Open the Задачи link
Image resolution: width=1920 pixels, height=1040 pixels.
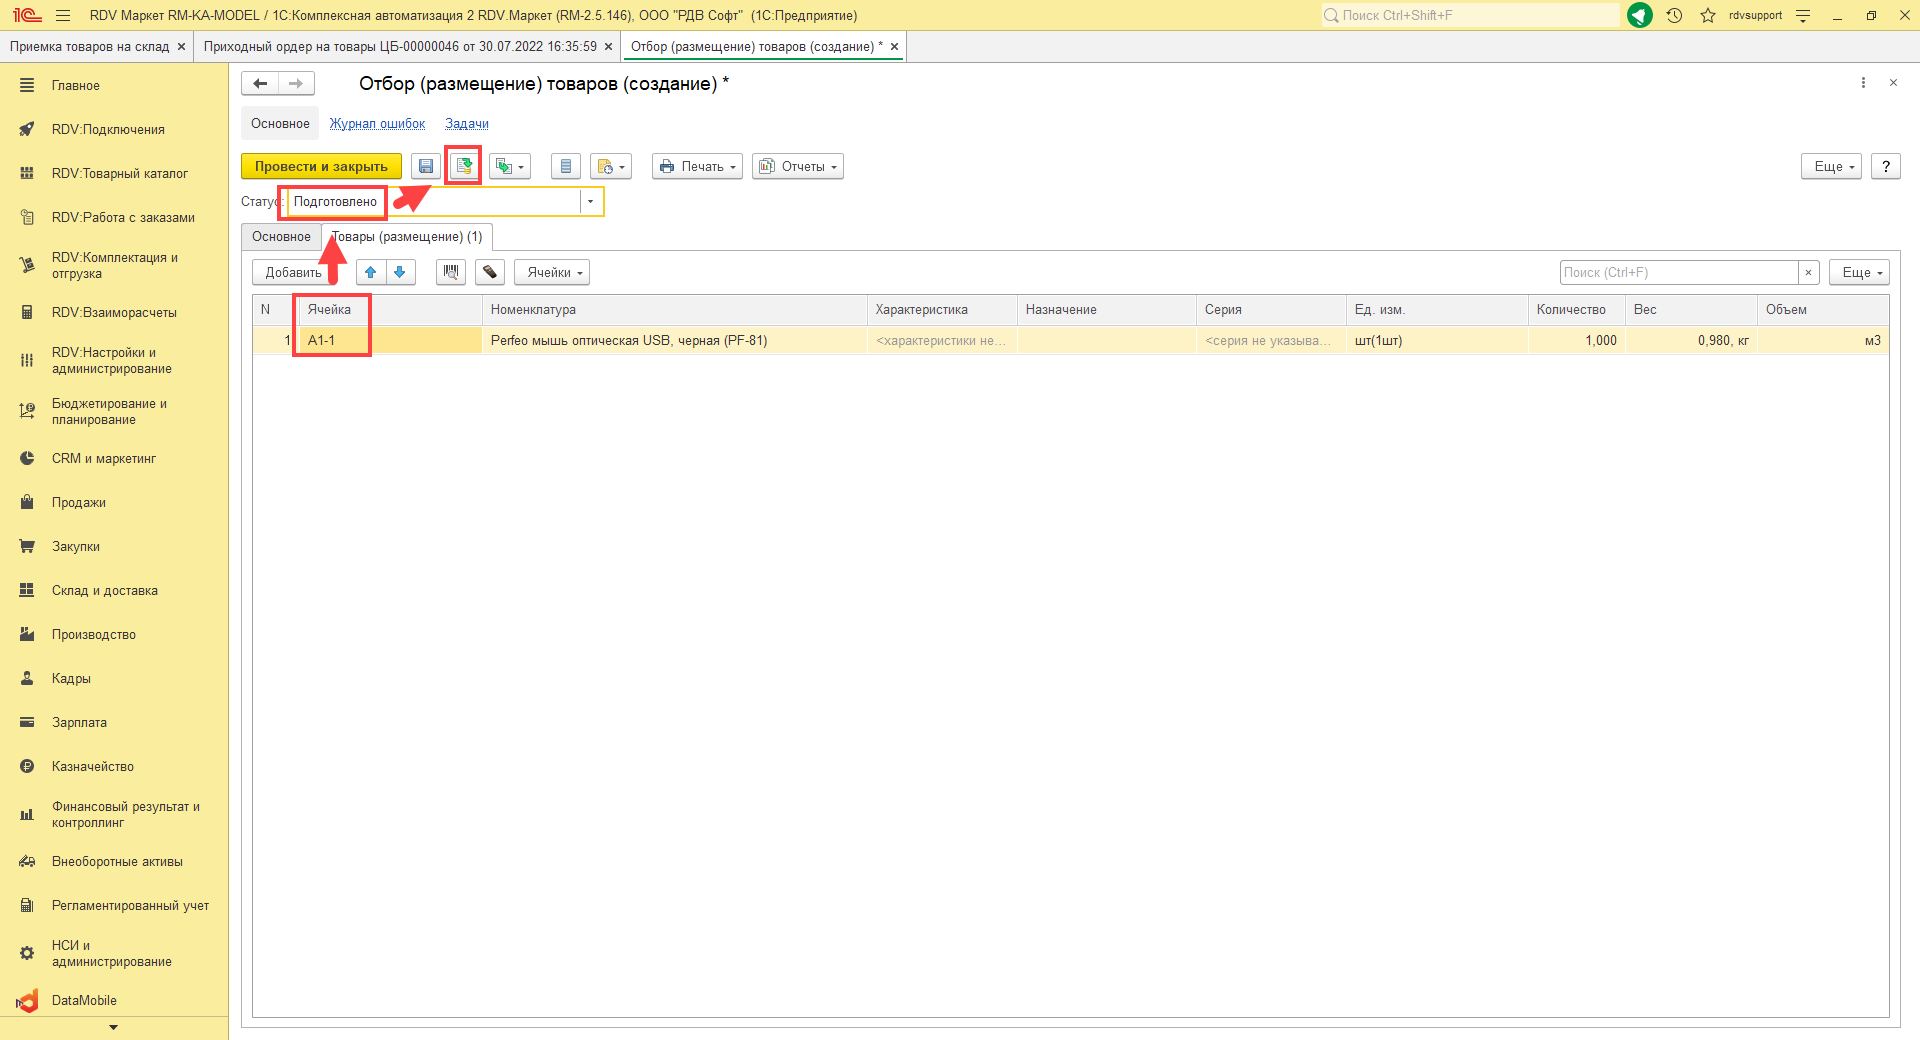click(x=467, y=124)
